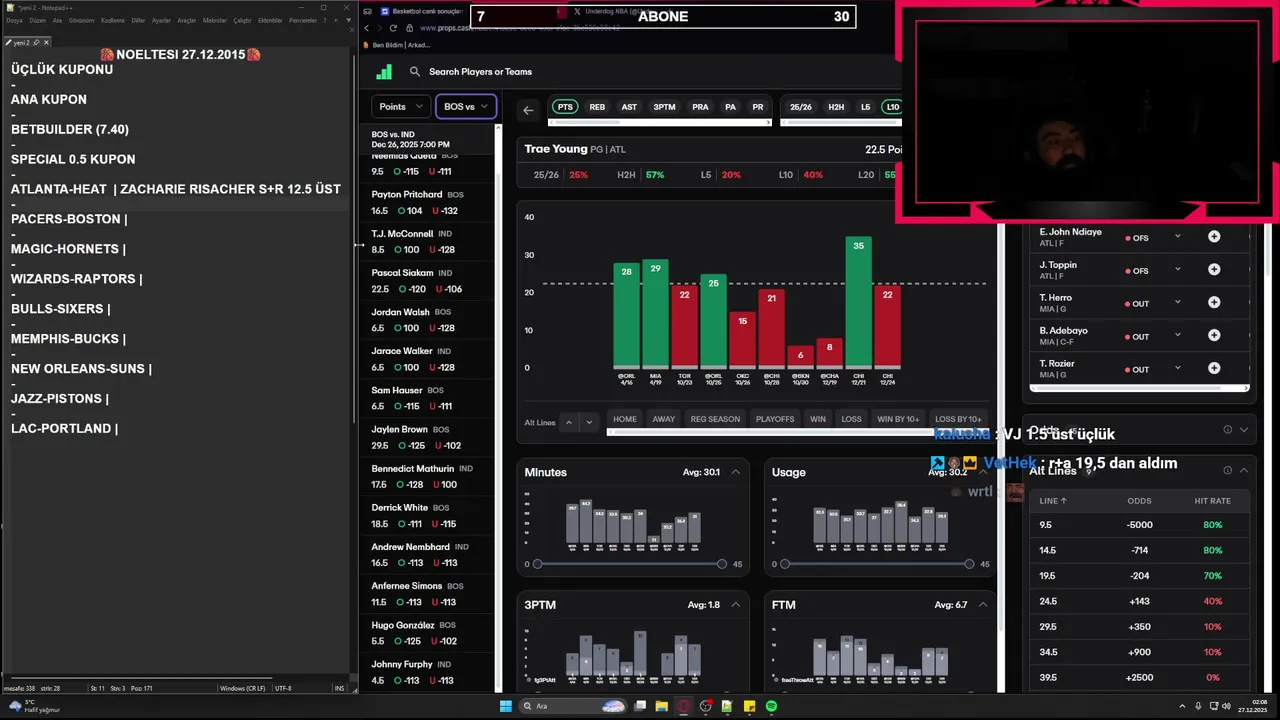Click Task View icon in taskbar
The height and width of the screenshot is (720, 1280).
[x=640, y=706]
